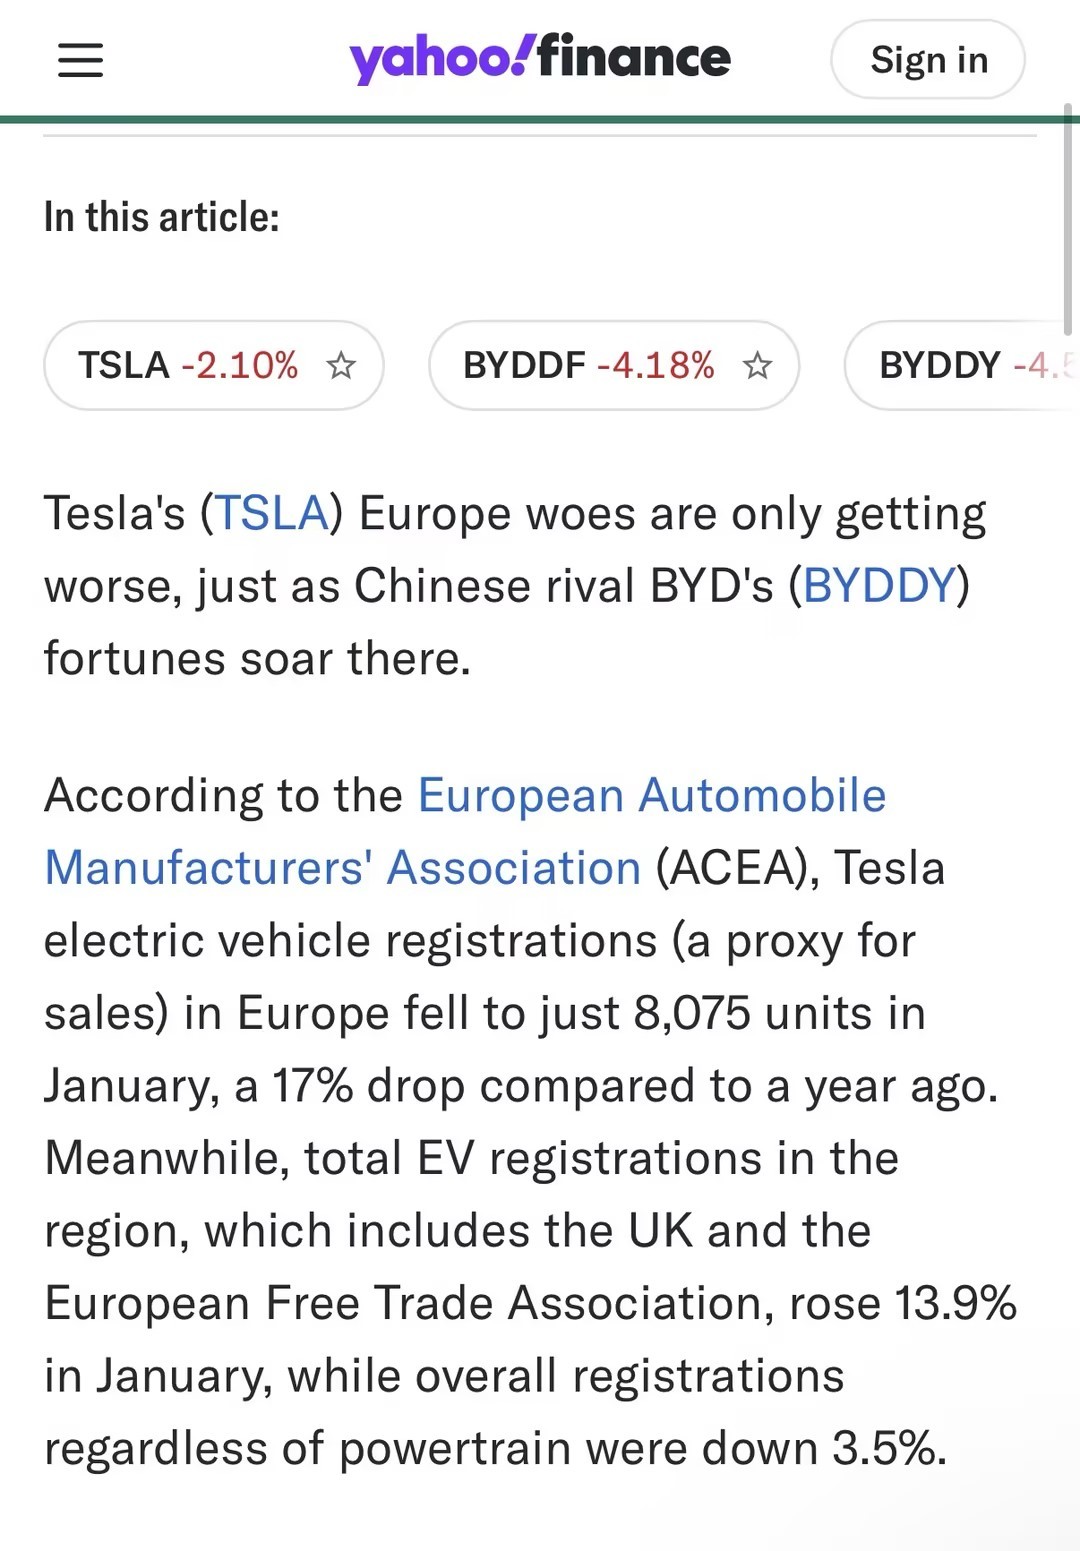The height and width of the screenshot is (1551, 1080).
Task: Click BYDDF's -4.18% price change
Action: 656,366
